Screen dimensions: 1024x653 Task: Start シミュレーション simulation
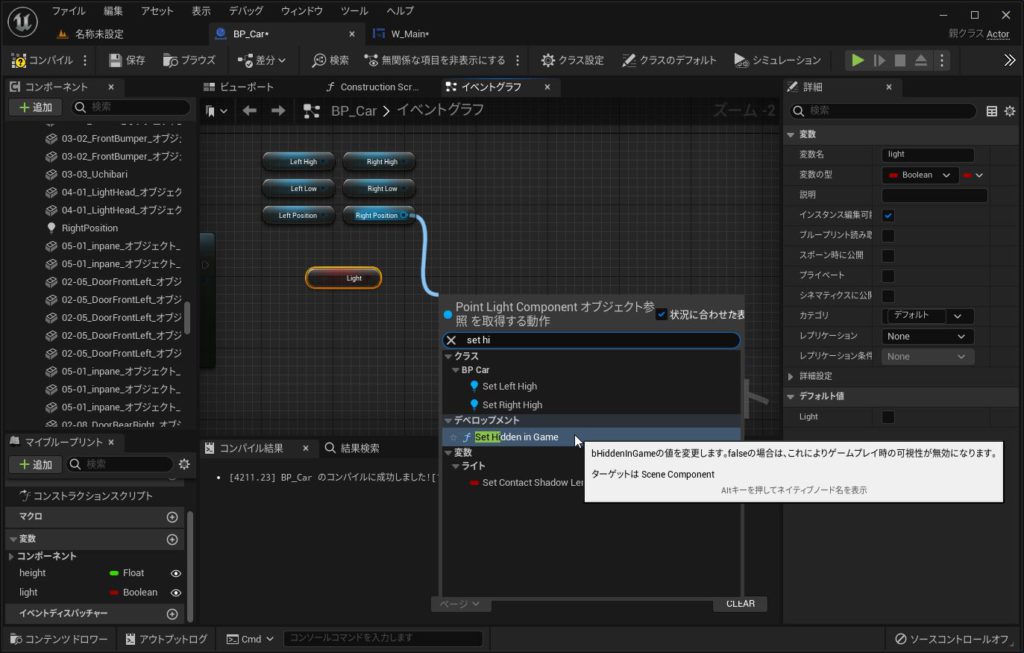click(x=777, y=60)
